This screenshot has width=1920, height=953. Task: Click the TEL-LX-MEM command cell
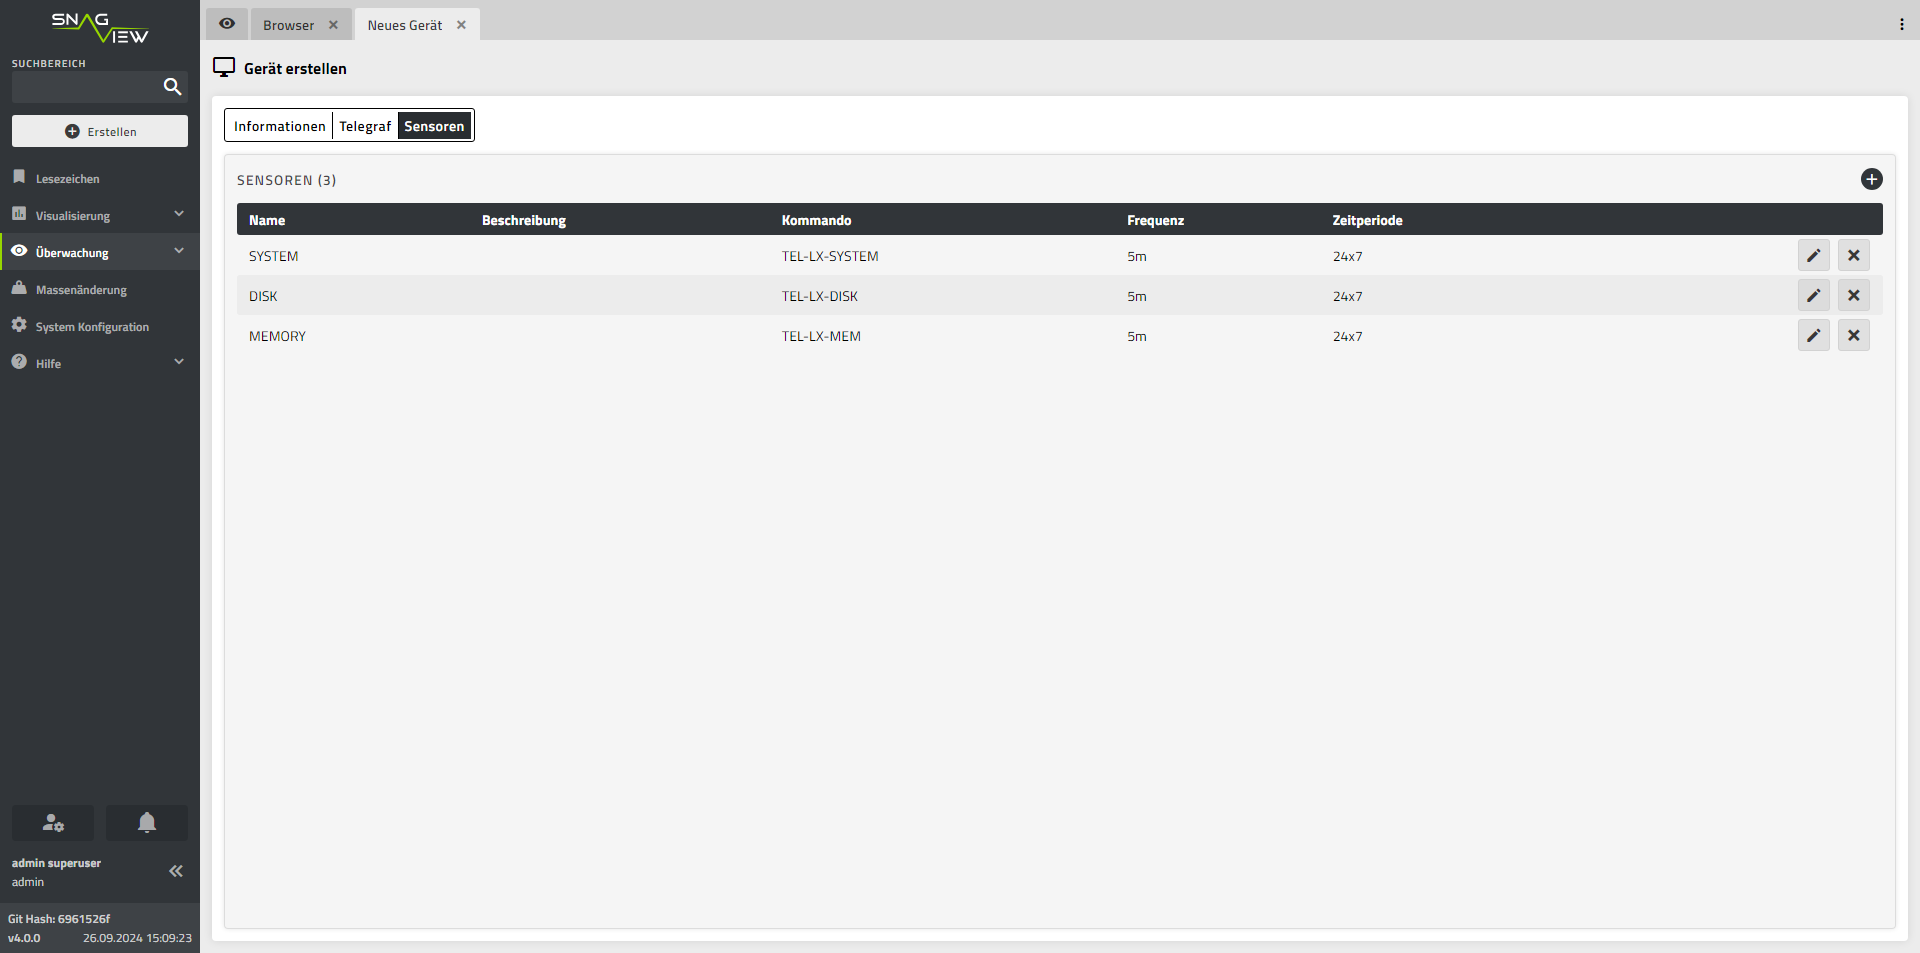(821, 336)
